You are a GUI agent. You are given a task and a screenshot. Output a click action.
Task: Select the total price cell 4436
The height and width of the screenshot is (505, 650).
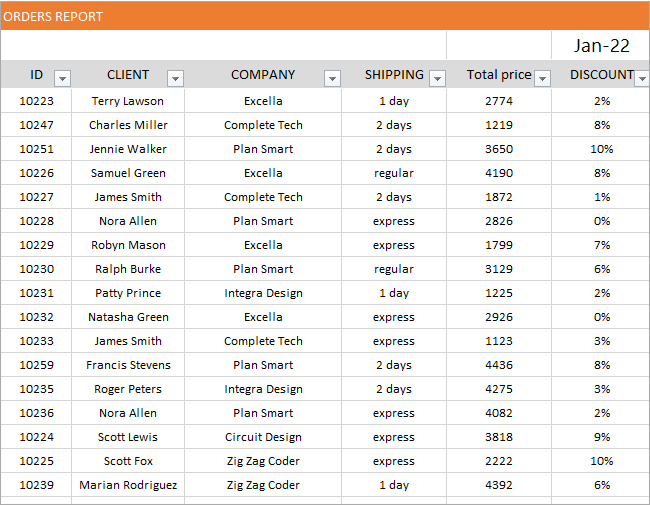(x=499, y=365)
